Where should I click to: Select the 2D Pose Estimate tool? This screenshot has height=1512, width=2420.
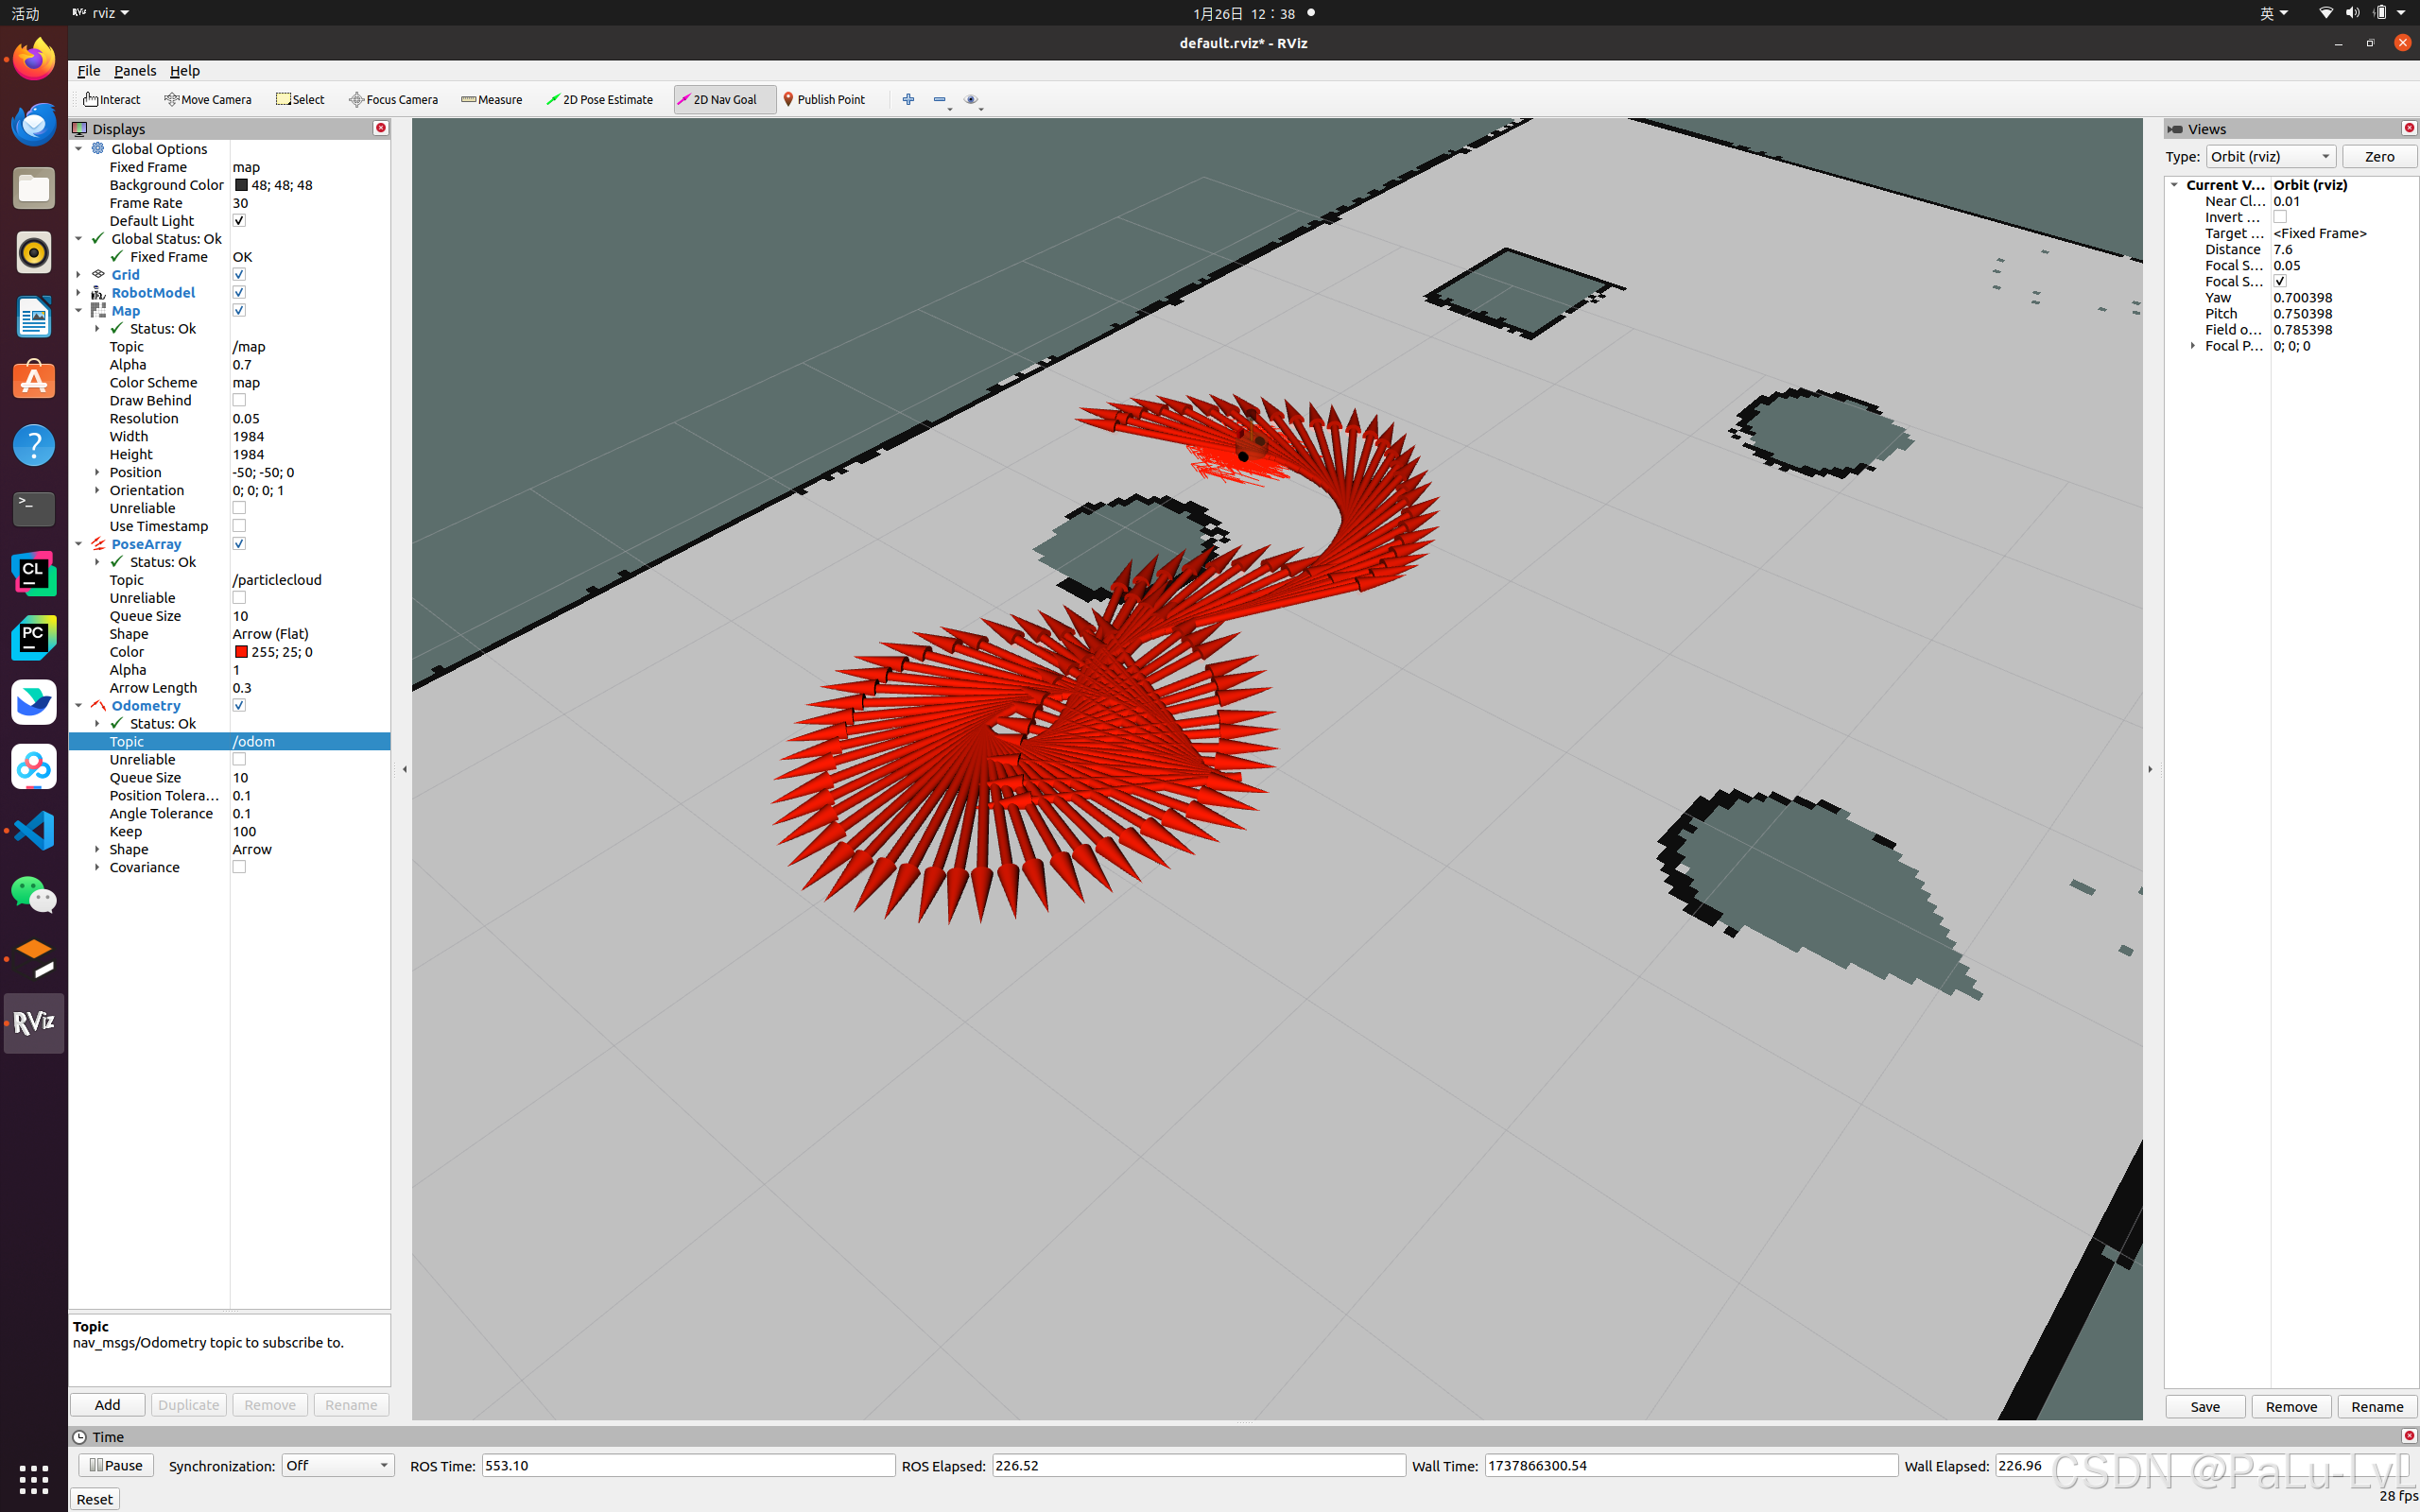point(599,99)
